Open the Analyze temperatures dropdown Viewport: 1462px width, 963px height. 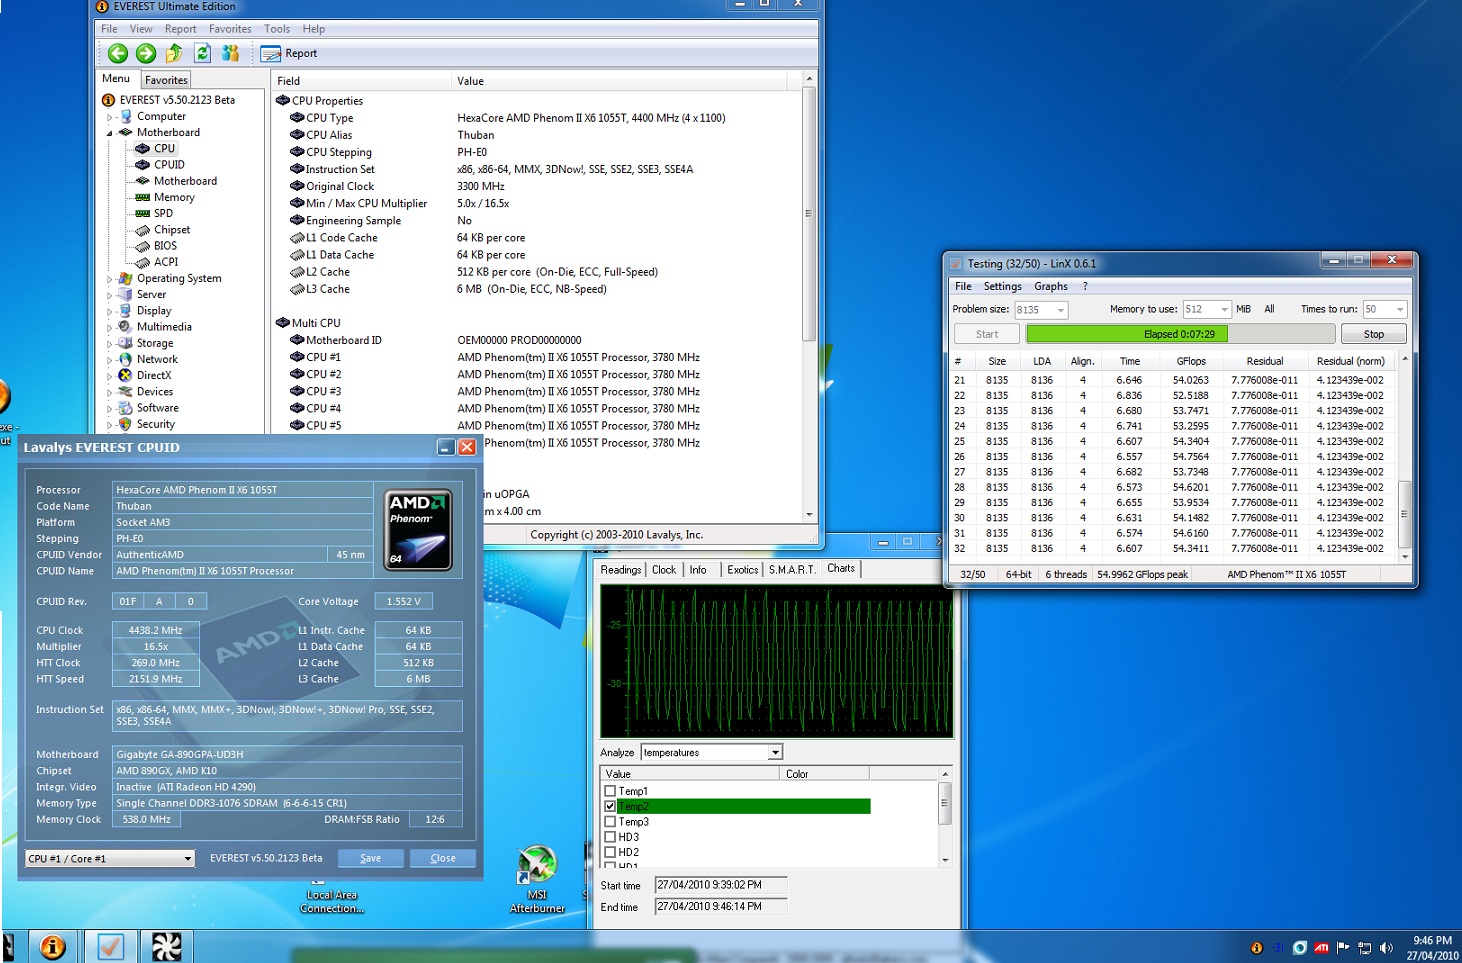coord(775,752)
